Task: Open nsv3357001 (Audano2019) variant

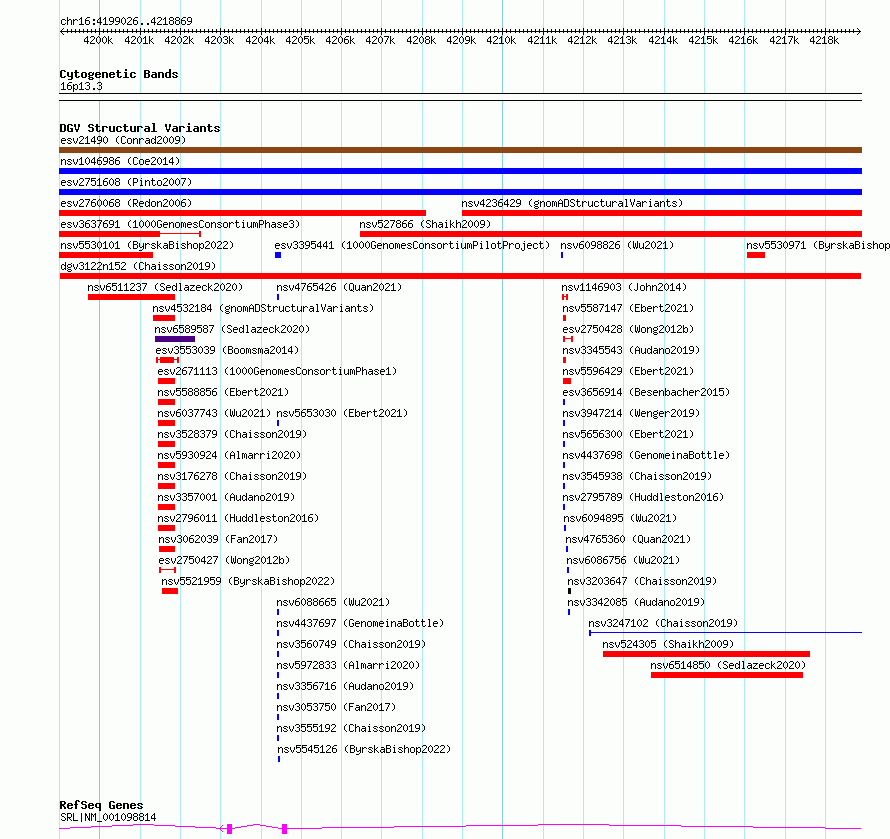Action: click(226, 497)
